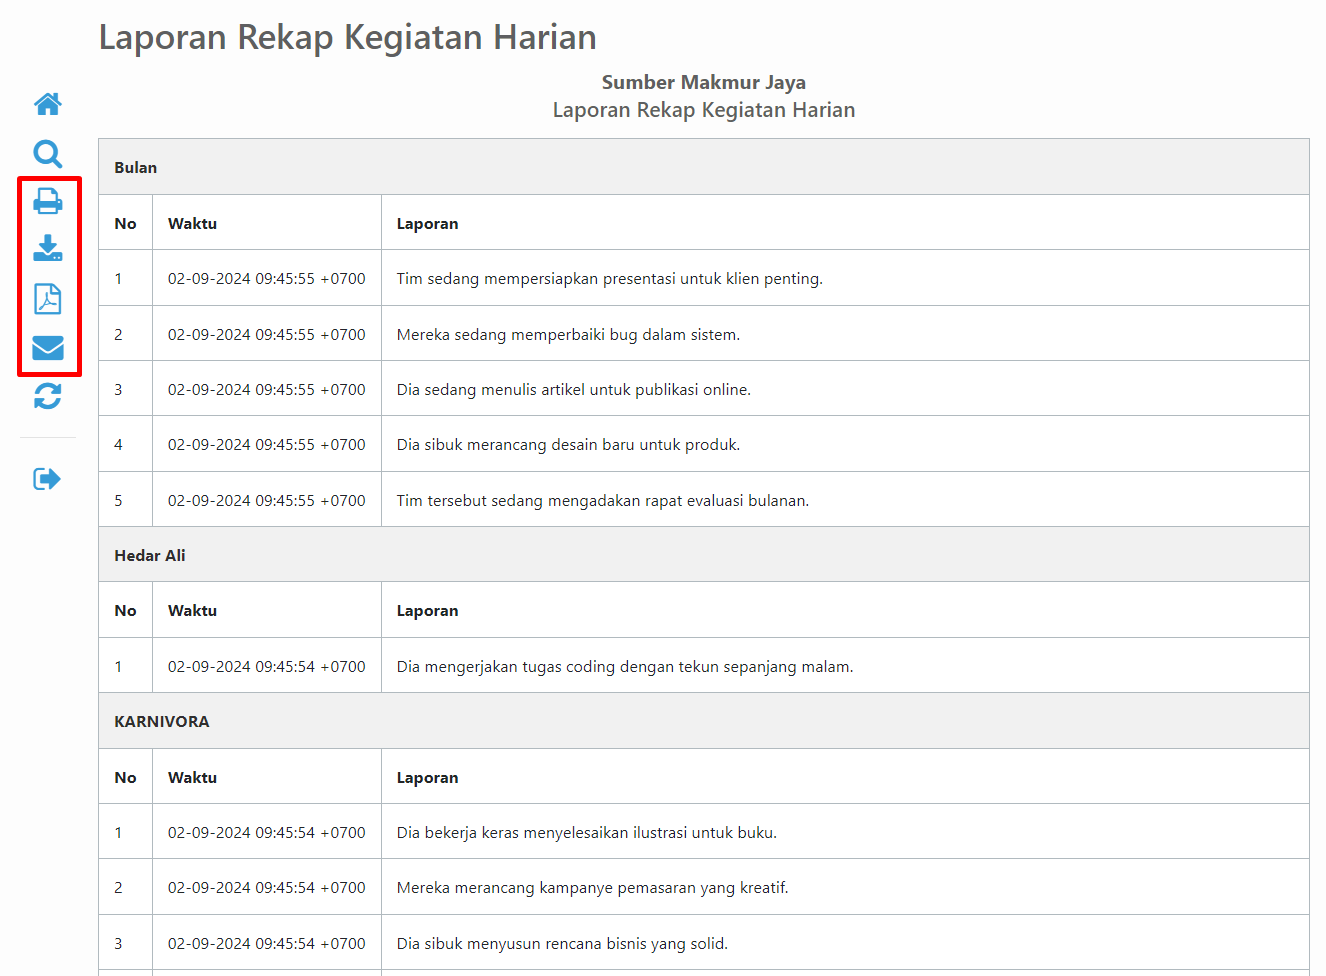Click report about rencana bisnis yang solid
The height and width of the screenshot is (976, 1326).
pos(562,944)
